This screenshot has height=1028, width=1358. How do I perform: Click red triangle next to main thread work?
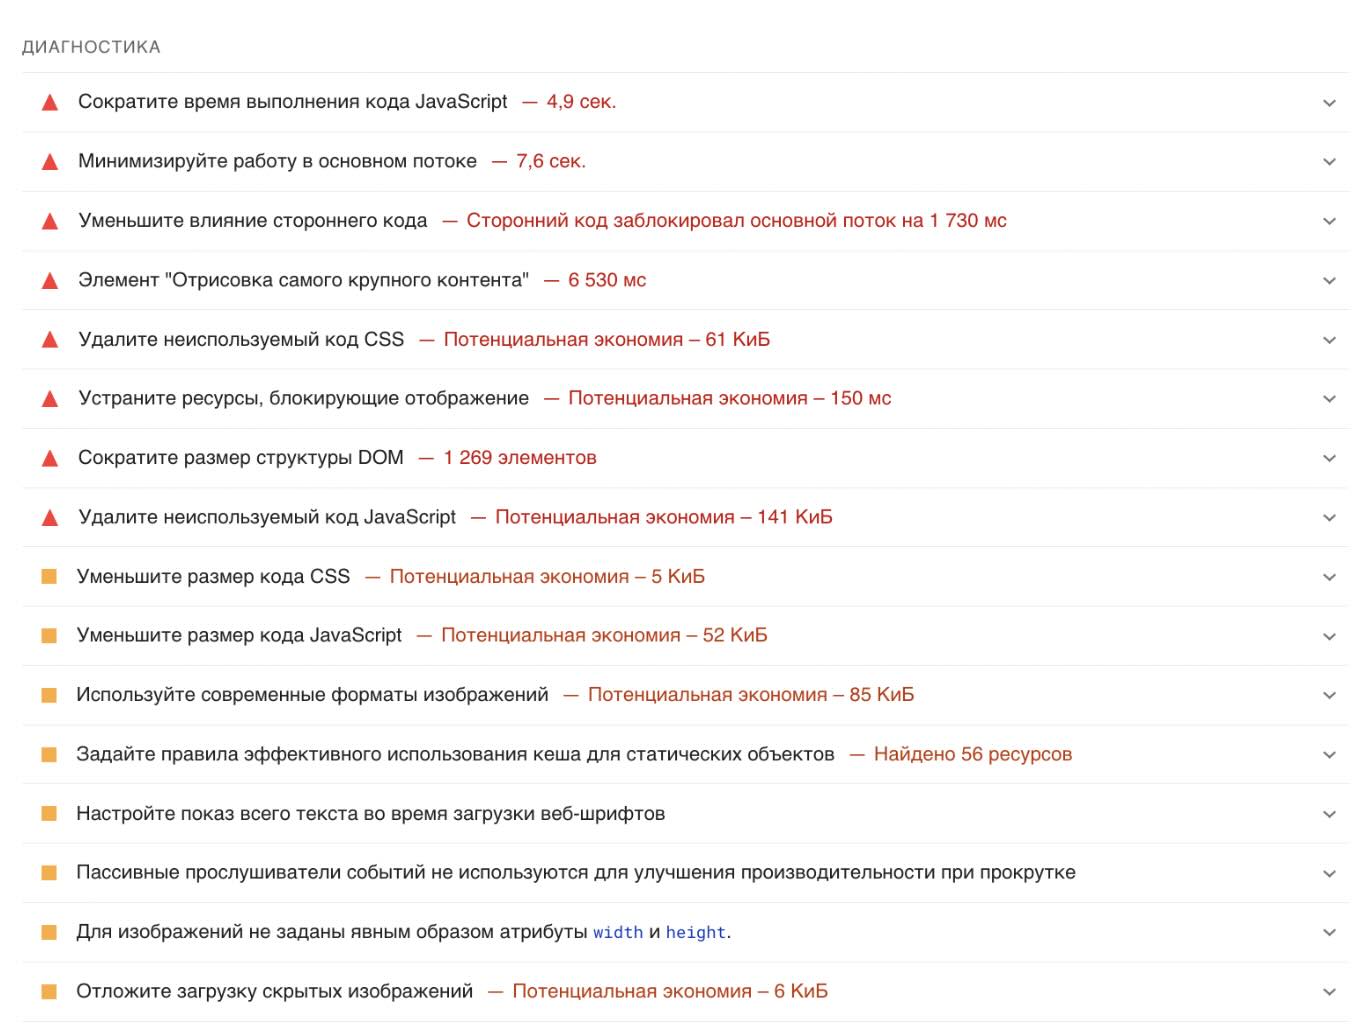coord(49,162)
